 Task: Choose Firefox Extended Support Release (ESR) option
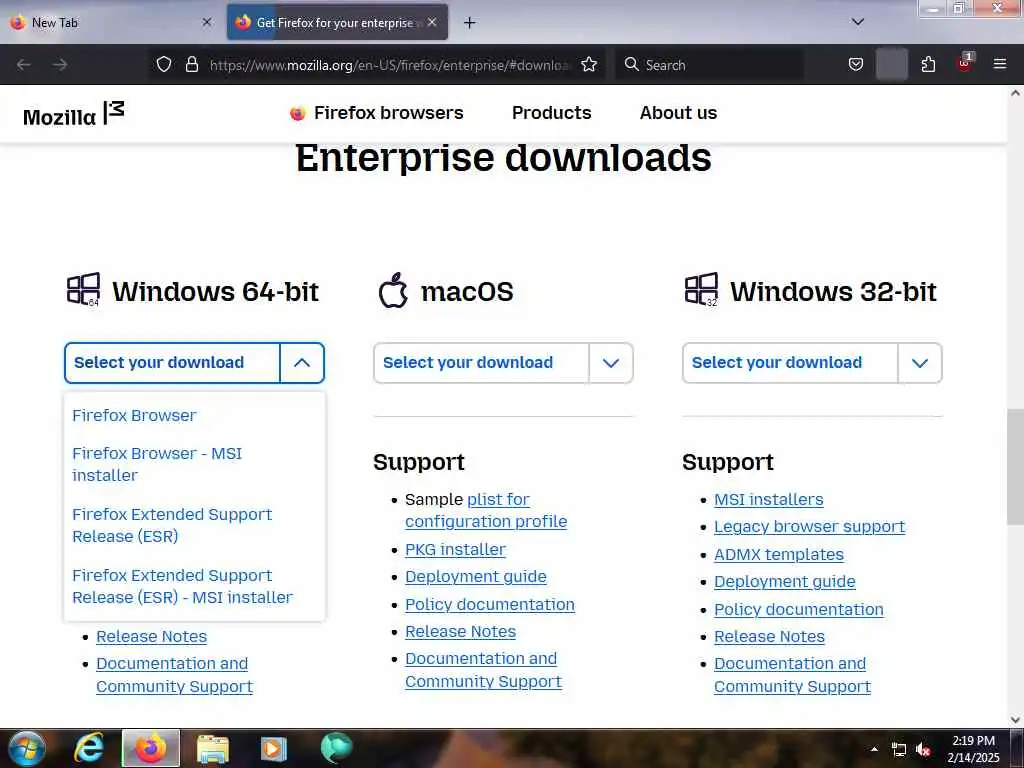click(172, 525)
